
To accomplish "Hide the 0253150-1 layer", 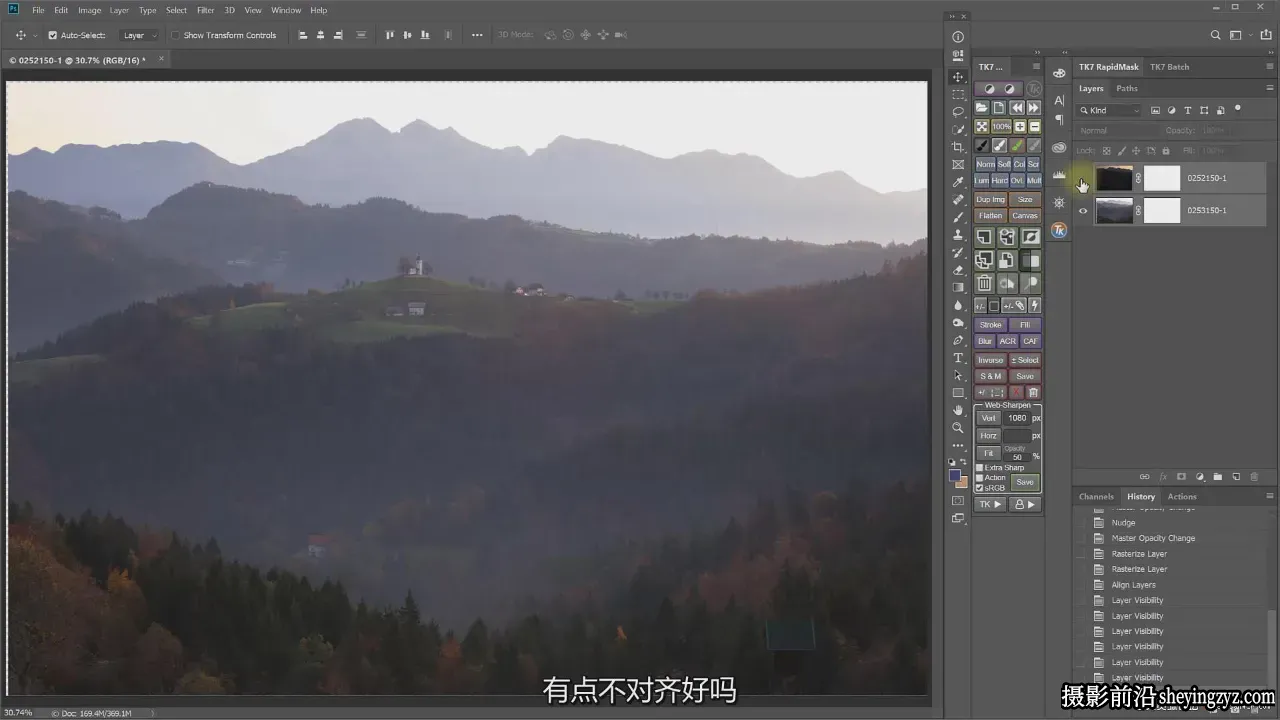I will [1083, 211].
